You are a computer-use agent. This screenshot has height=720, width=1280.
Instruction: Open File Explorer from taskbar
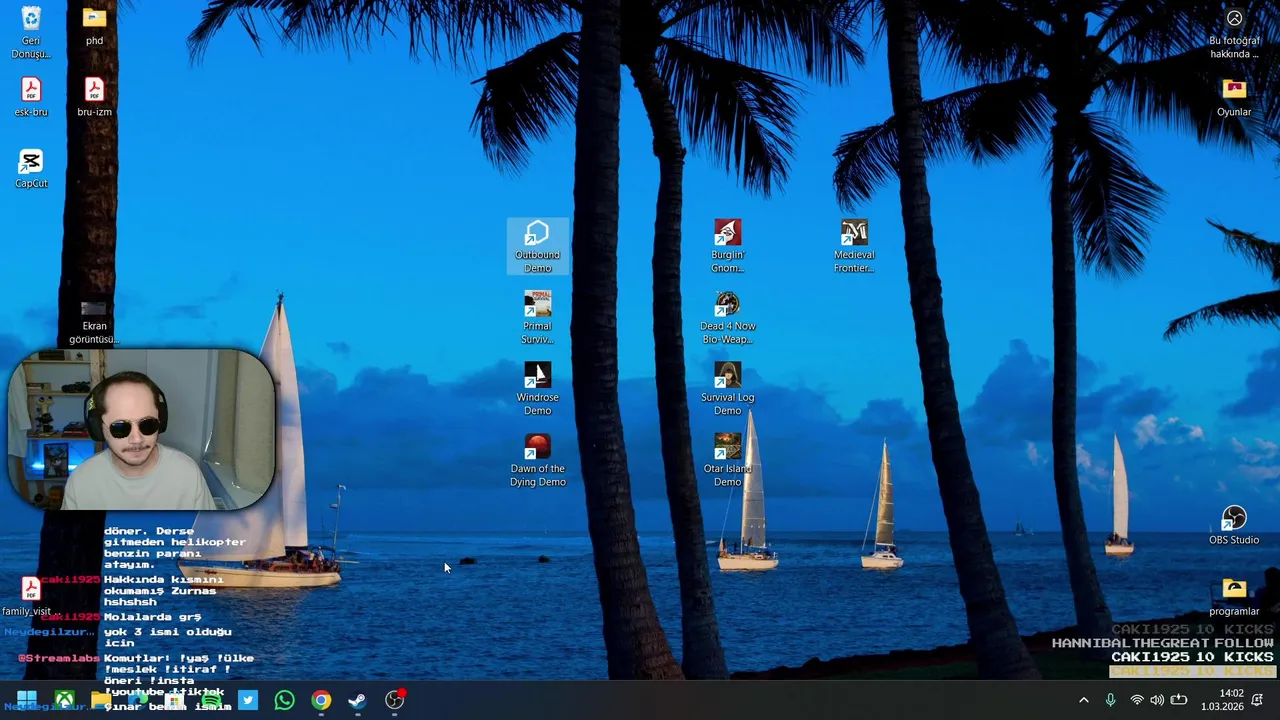tap(101, 700)
